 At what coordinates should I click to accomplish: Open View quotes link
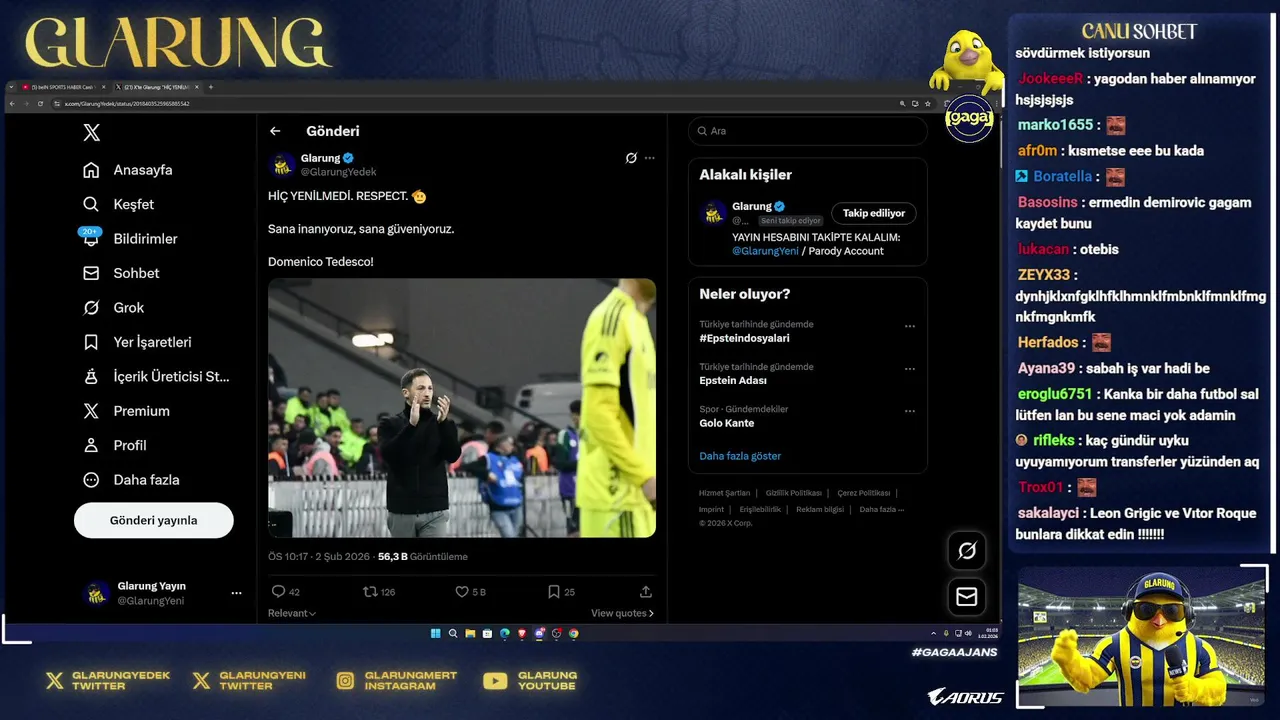click(622, 613)
